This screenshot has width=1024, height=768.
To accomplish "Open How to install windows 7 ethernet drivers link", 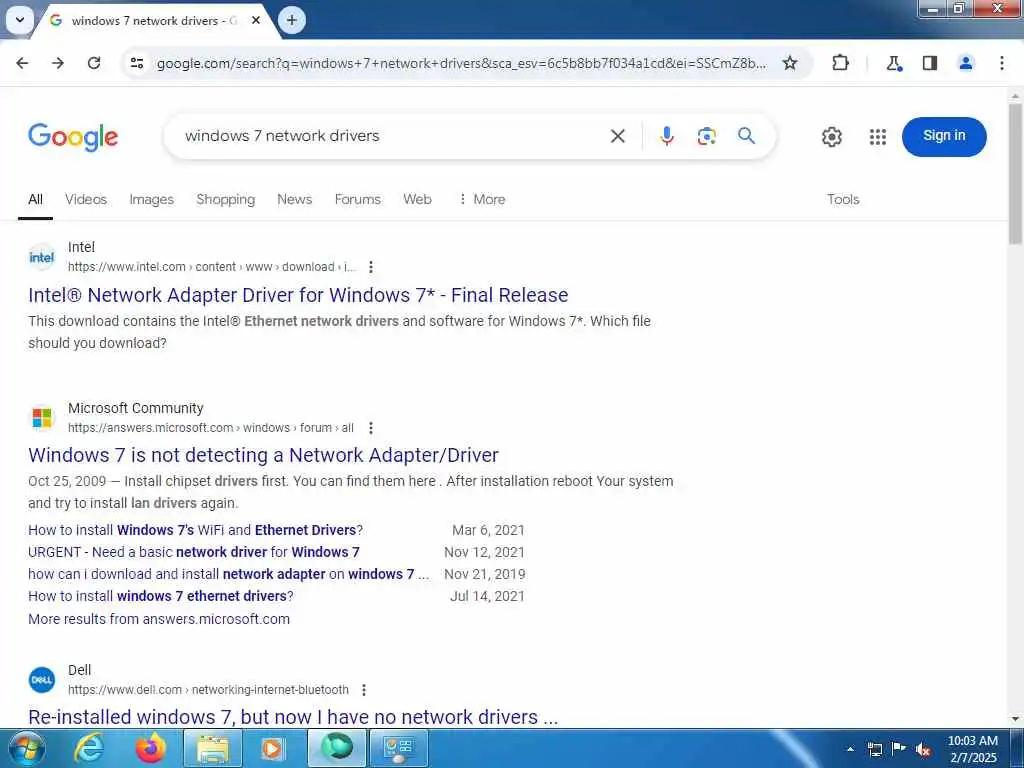I will coord(161,596).
